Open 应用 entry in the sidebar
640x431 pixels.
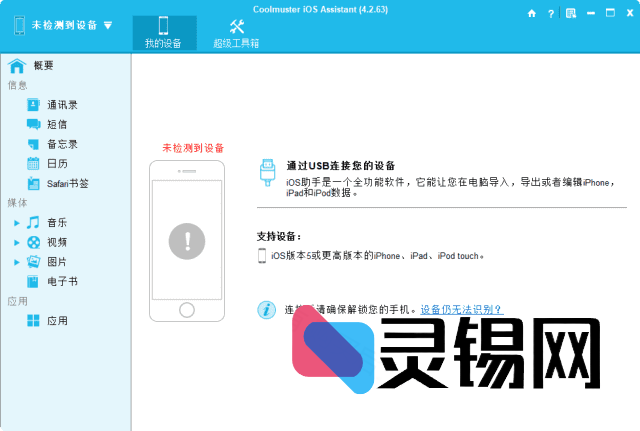(57, 321)
